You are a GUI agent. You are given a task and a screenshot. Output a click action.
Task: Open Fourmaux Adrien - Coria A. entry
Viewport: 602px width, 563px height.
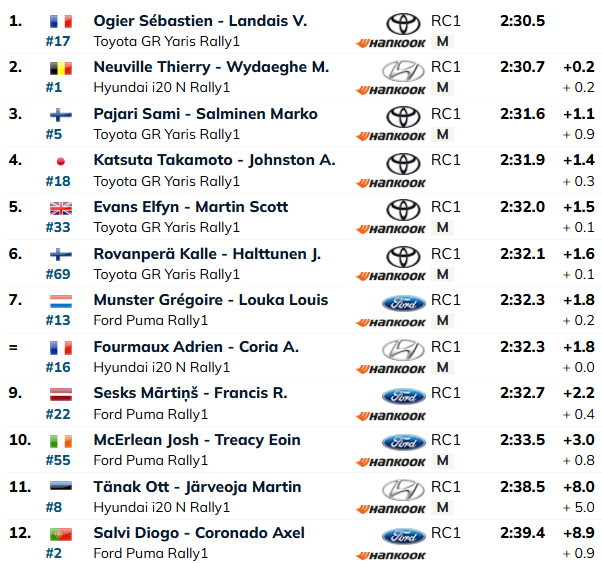196,347
